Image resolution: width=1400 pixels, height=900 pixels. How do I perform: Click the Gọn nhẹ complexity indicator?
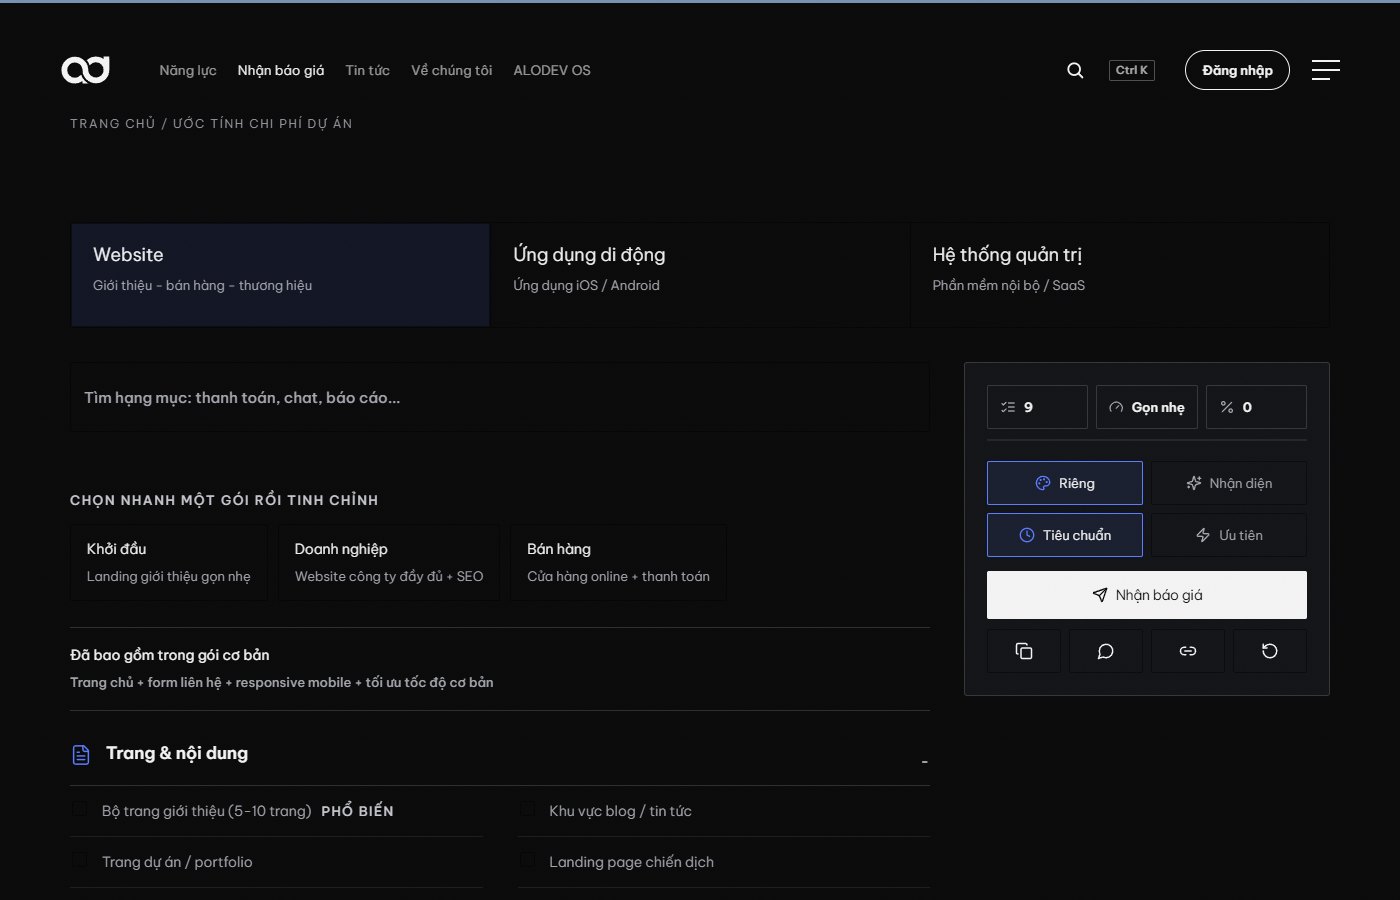click(1147, 407)
